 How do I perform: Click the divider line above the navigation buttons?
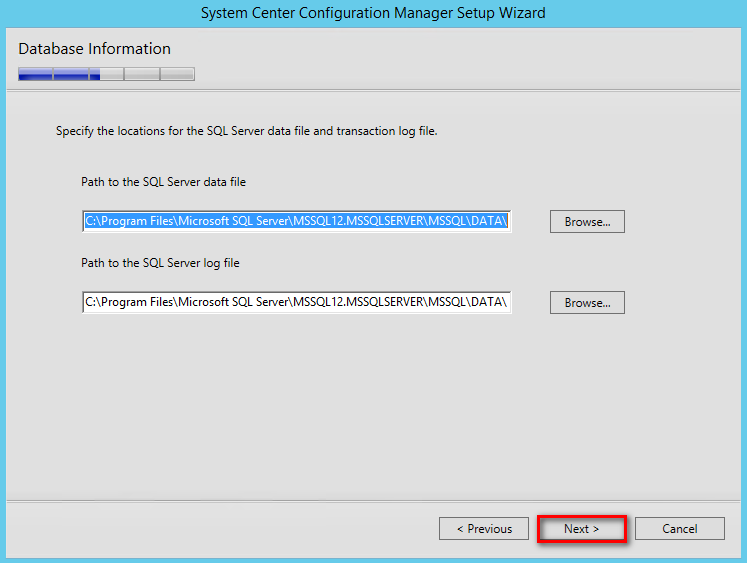(x=374, y=501)
